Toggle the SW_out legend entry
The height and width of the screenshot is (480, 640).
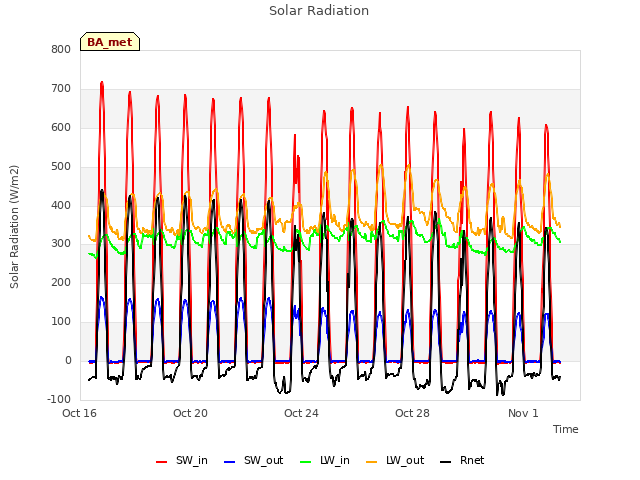(x=253, y=461)
